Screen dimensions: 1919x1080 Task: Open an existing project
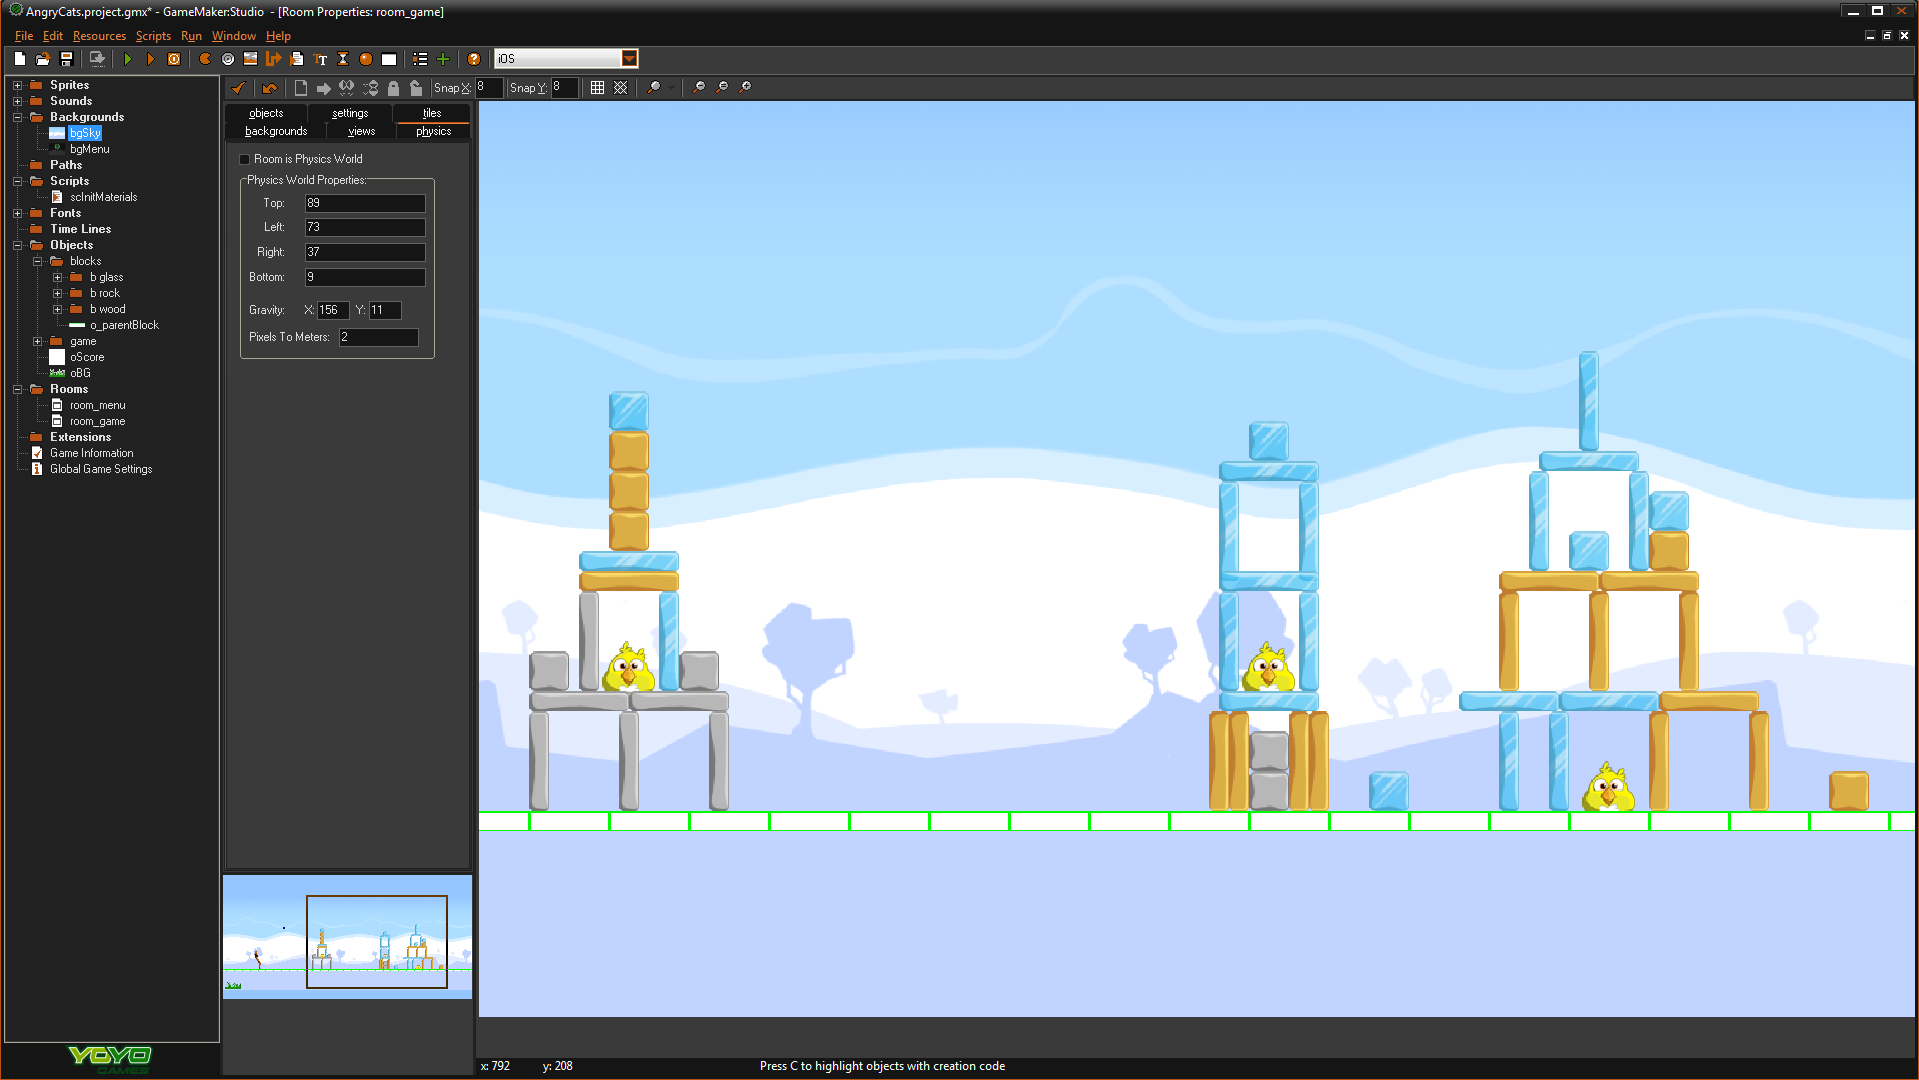click(43, 59)
